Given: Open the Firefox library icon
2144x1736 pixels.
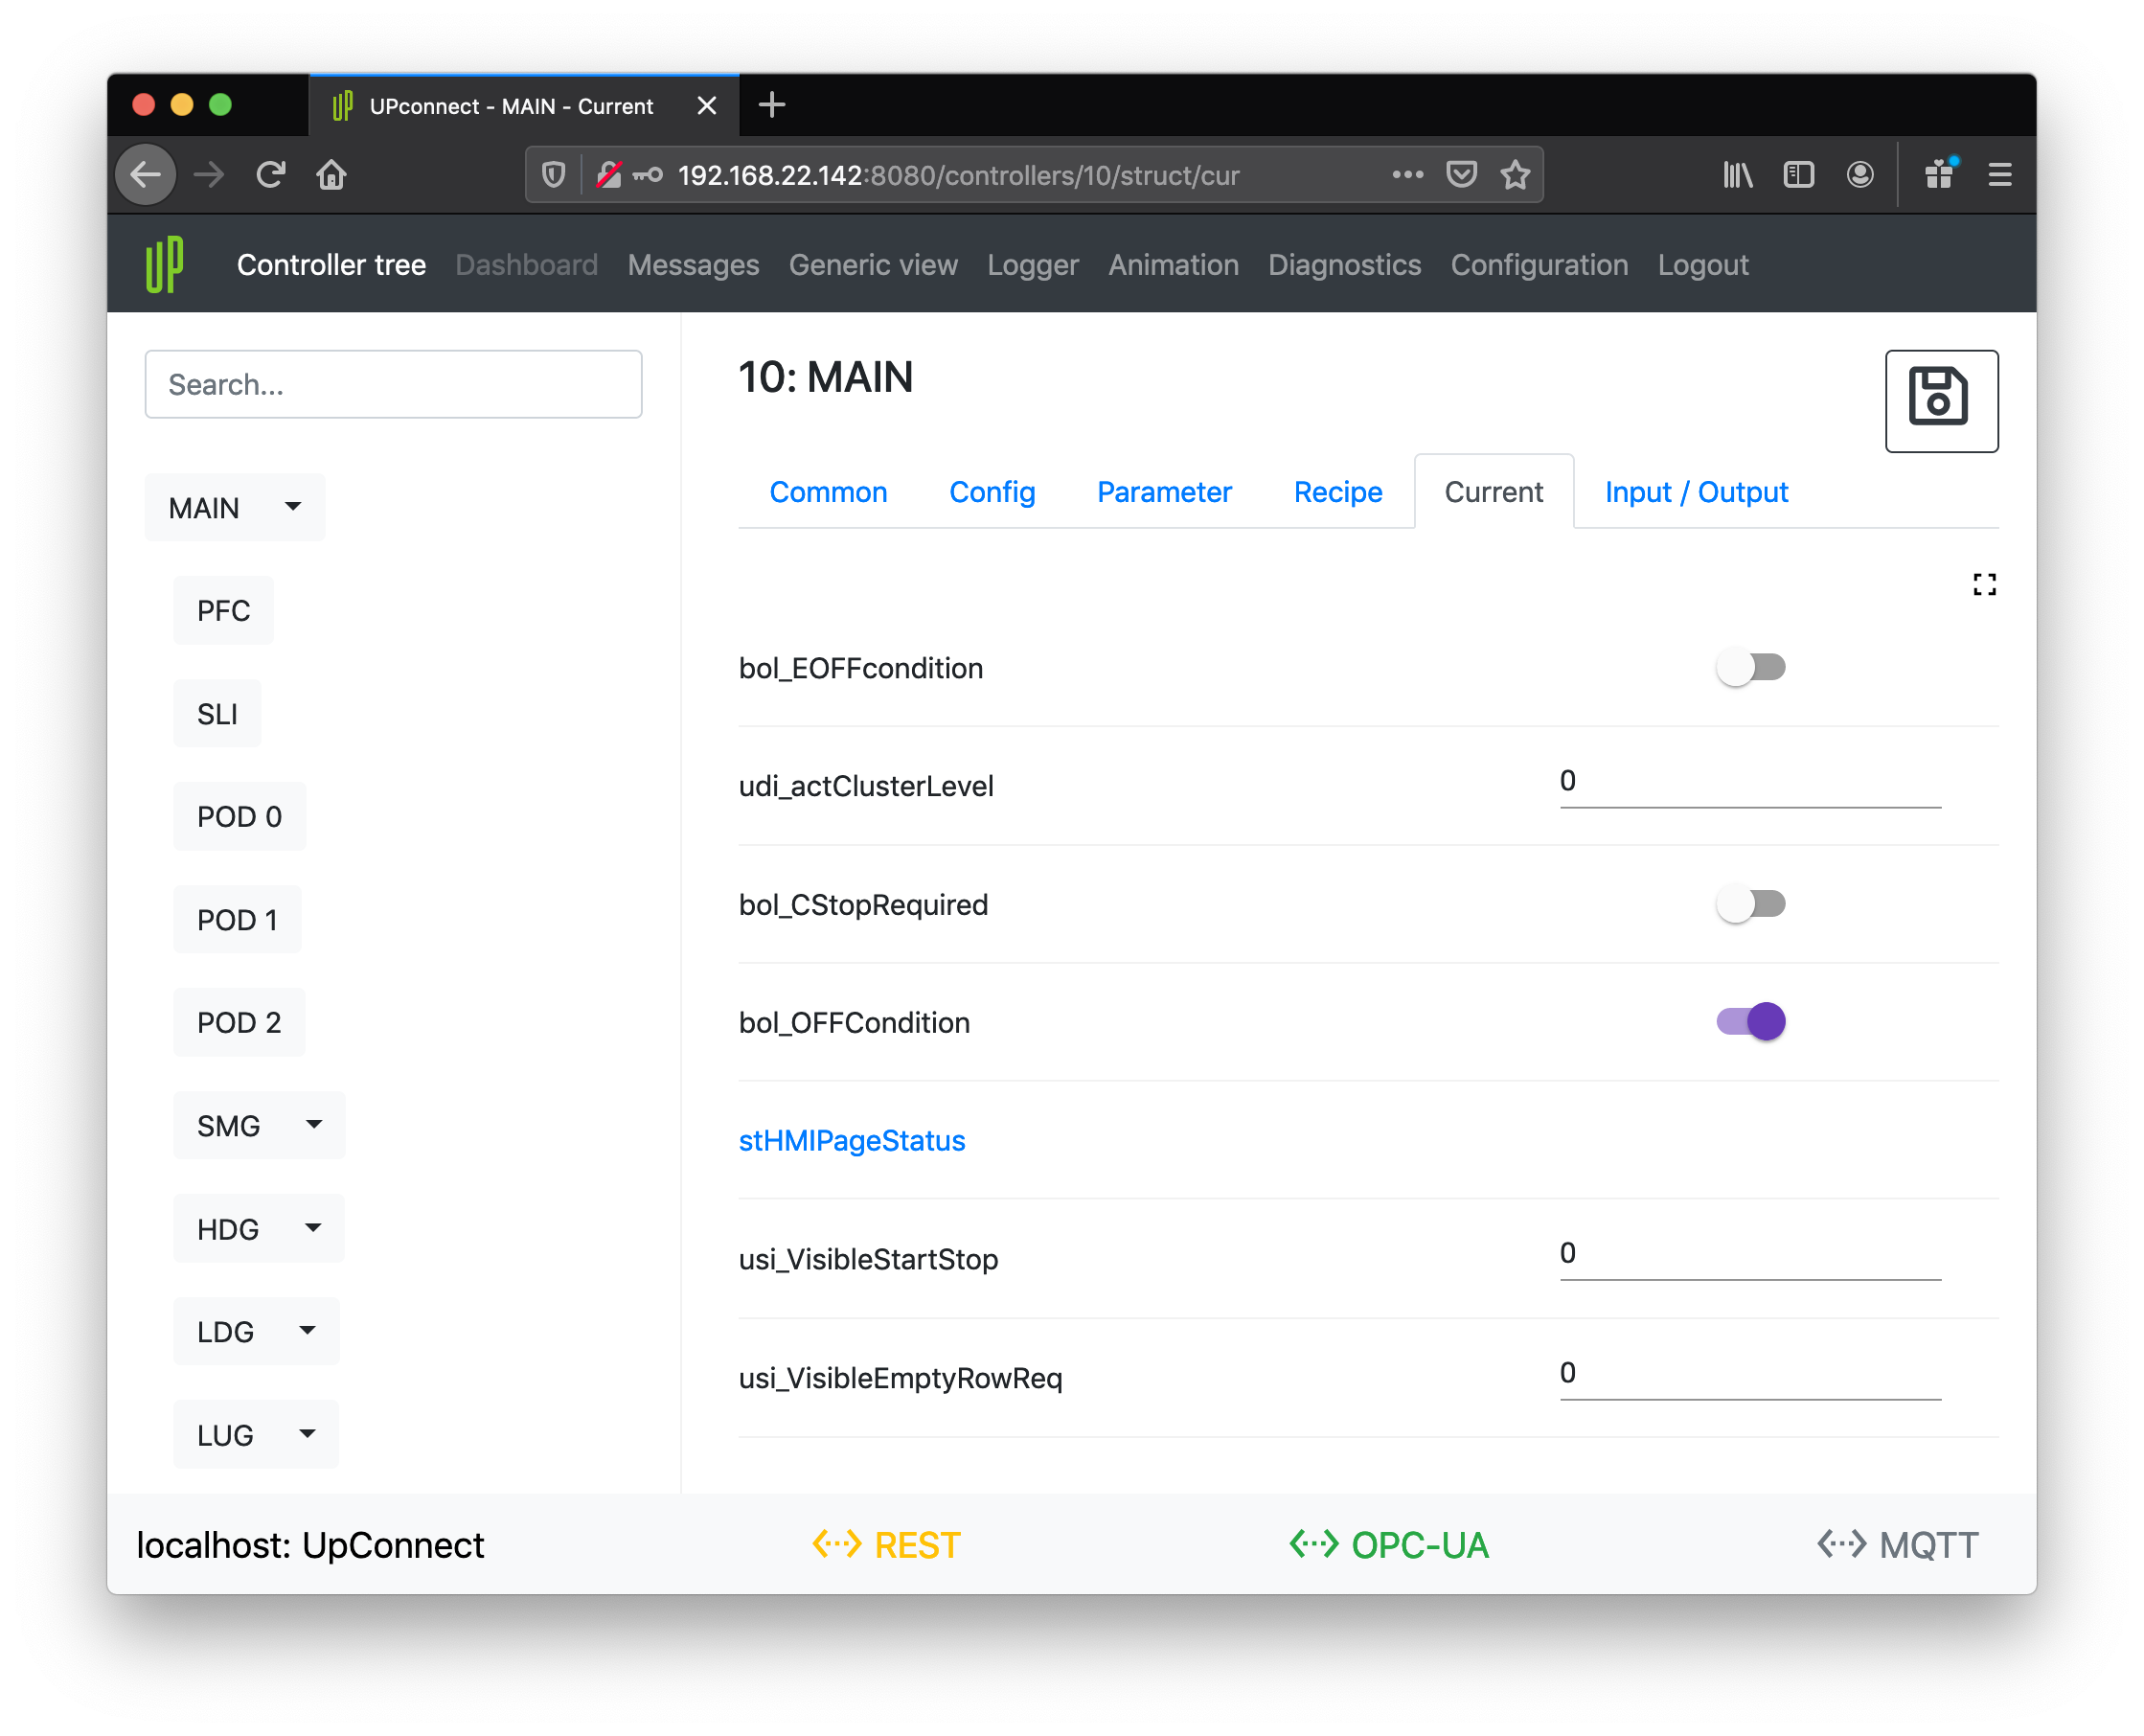Looking at the screenshot, I should coord(1737,175).
